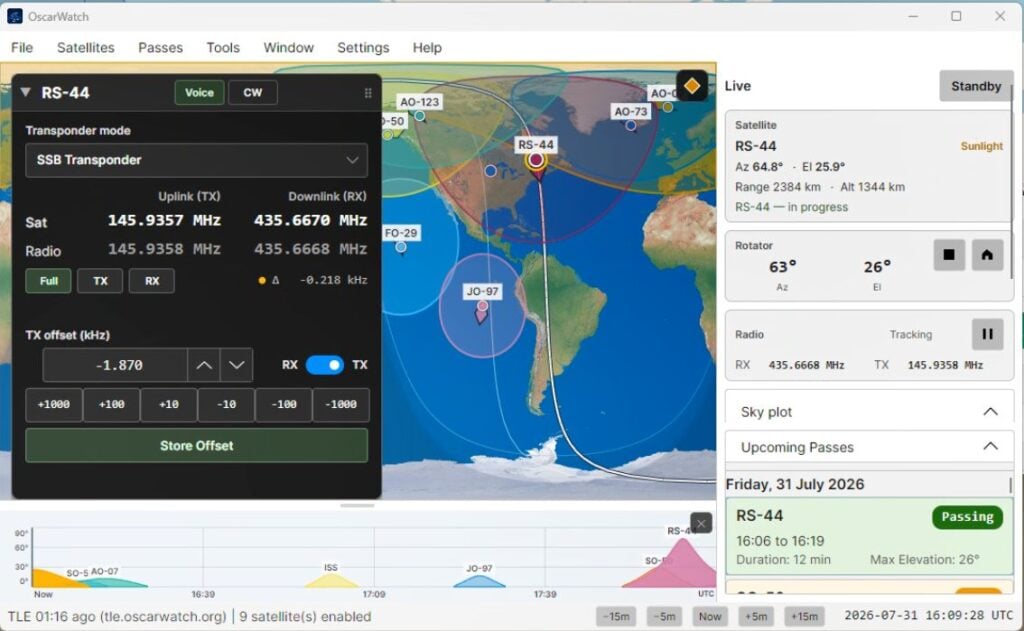
Task: Select RS-44 satellite marker on map
Action: [x=536, y=160]
